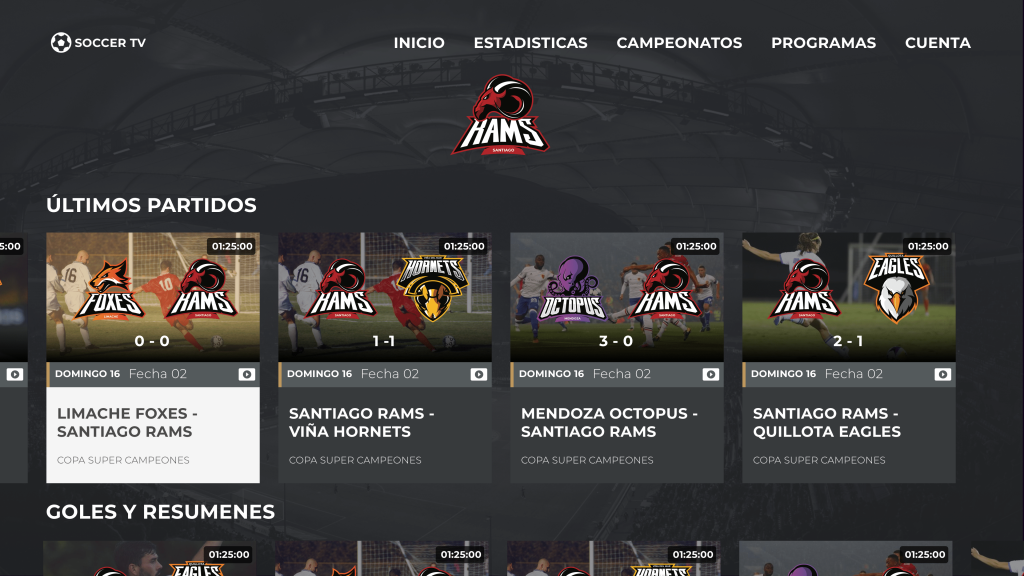Click the play icon on partially hidden left card

14,374
